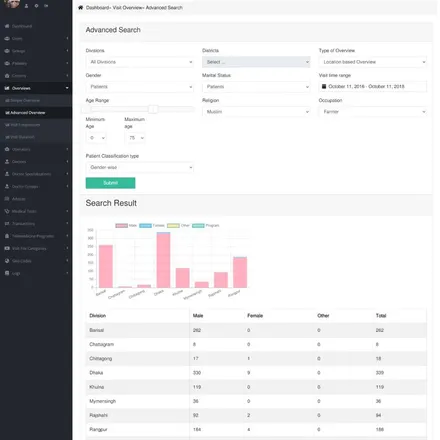Click the logout icon atop sidebar

click(46, 6)
